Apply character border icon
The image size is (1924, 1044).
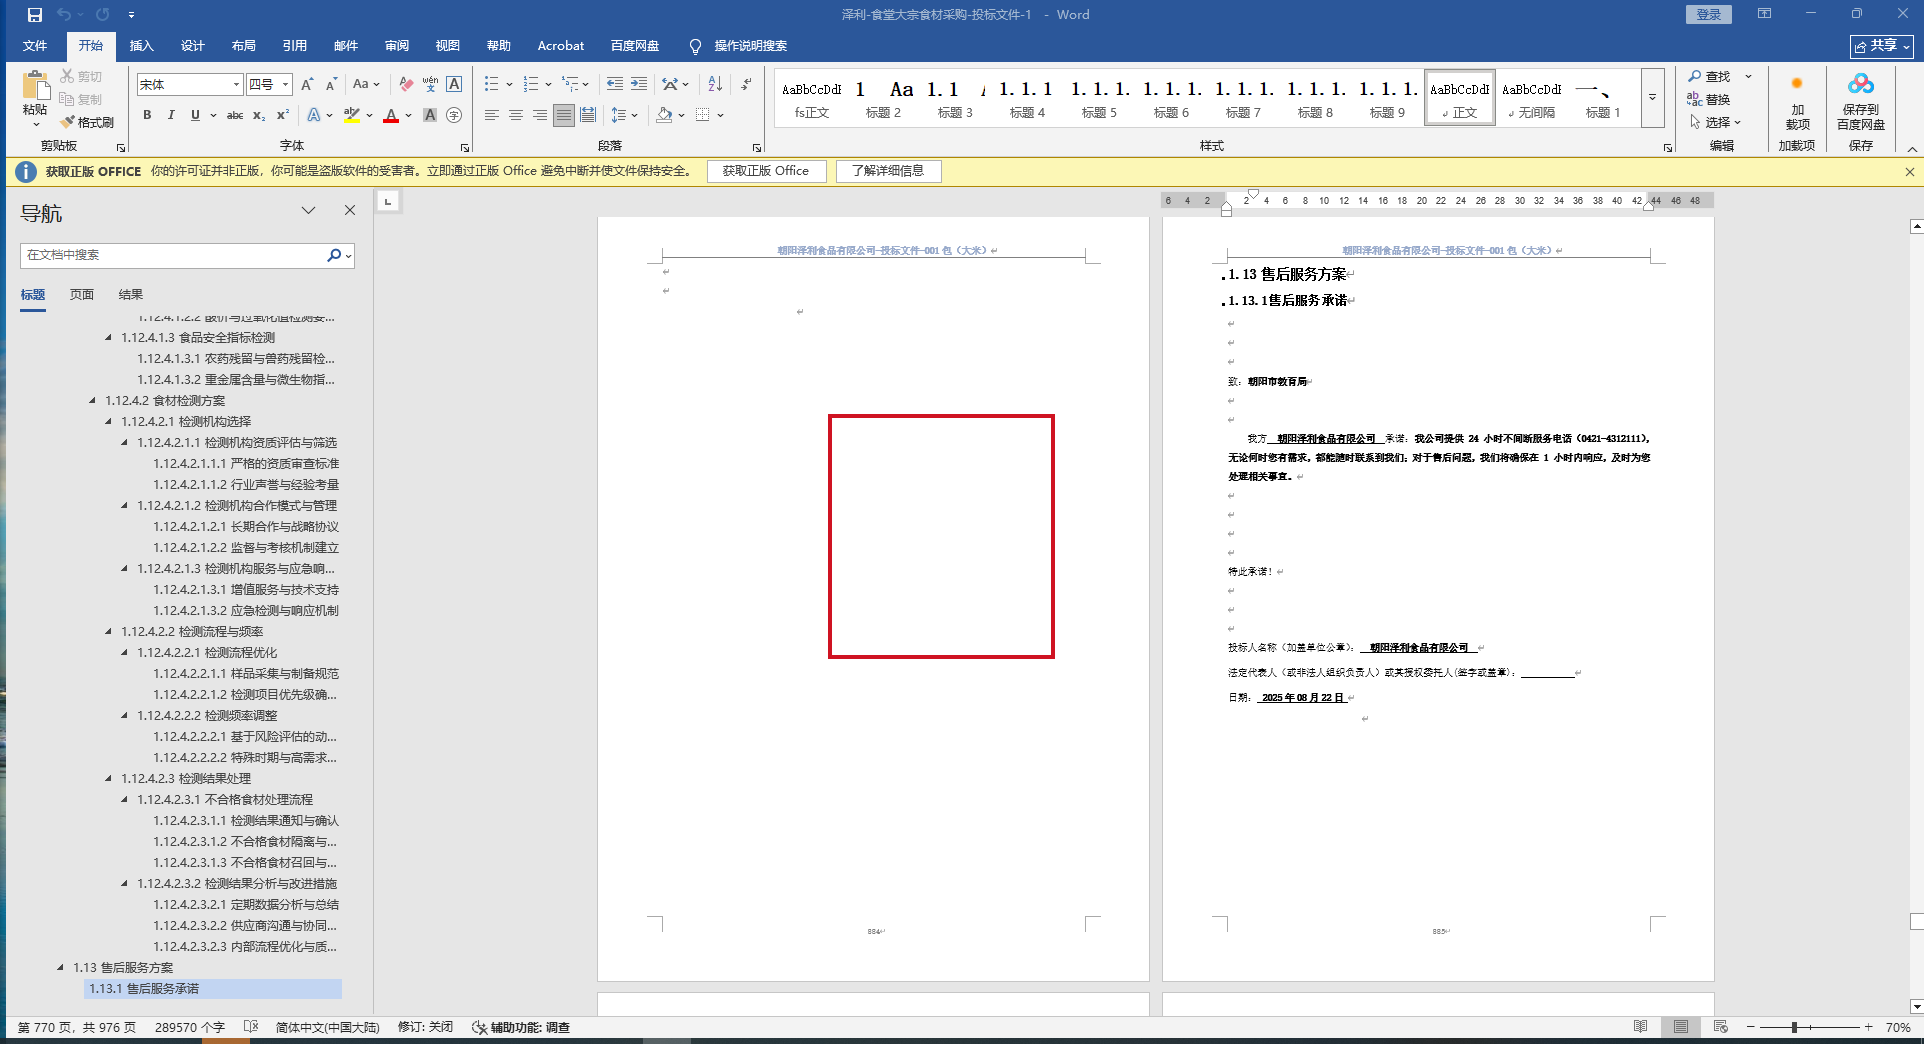point(454,85)
